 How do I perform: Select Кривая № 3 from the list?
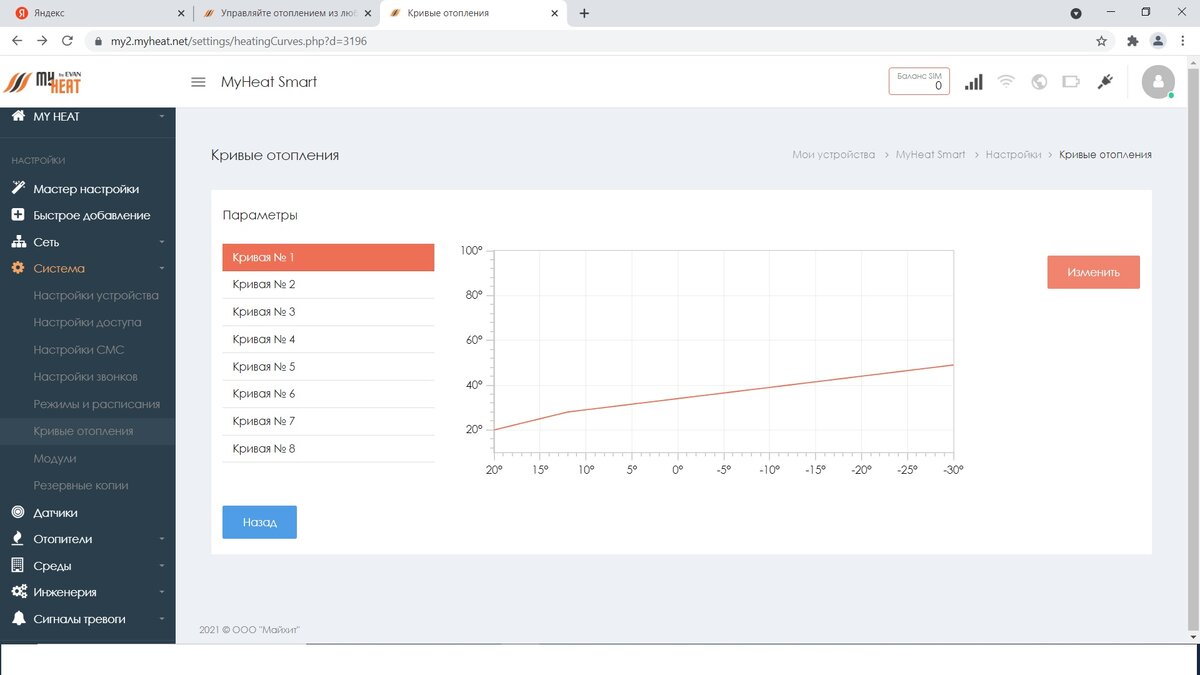(x=328, y=312)
